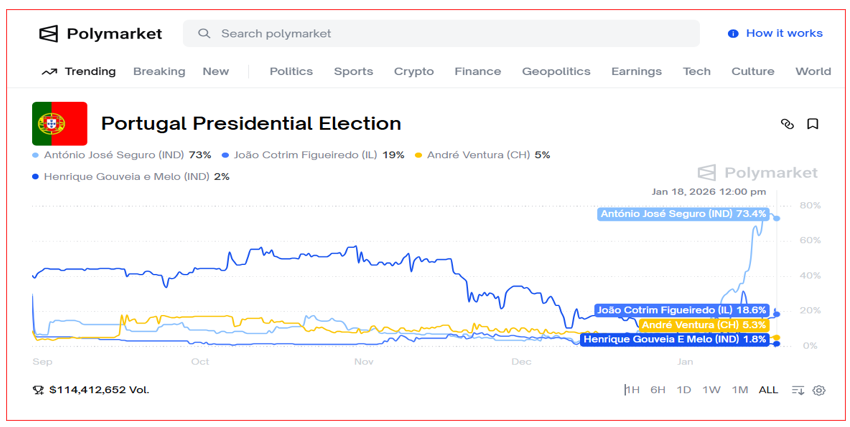Click the Polymarket logo icon
This screenshot has width=850, height=427.
49,34
